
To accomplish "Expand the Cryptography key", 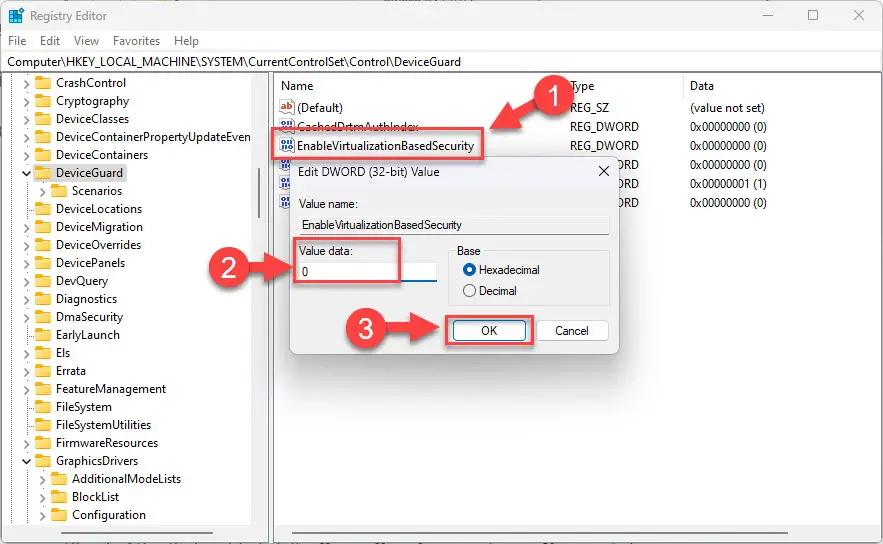I will [x=26, y=101].
